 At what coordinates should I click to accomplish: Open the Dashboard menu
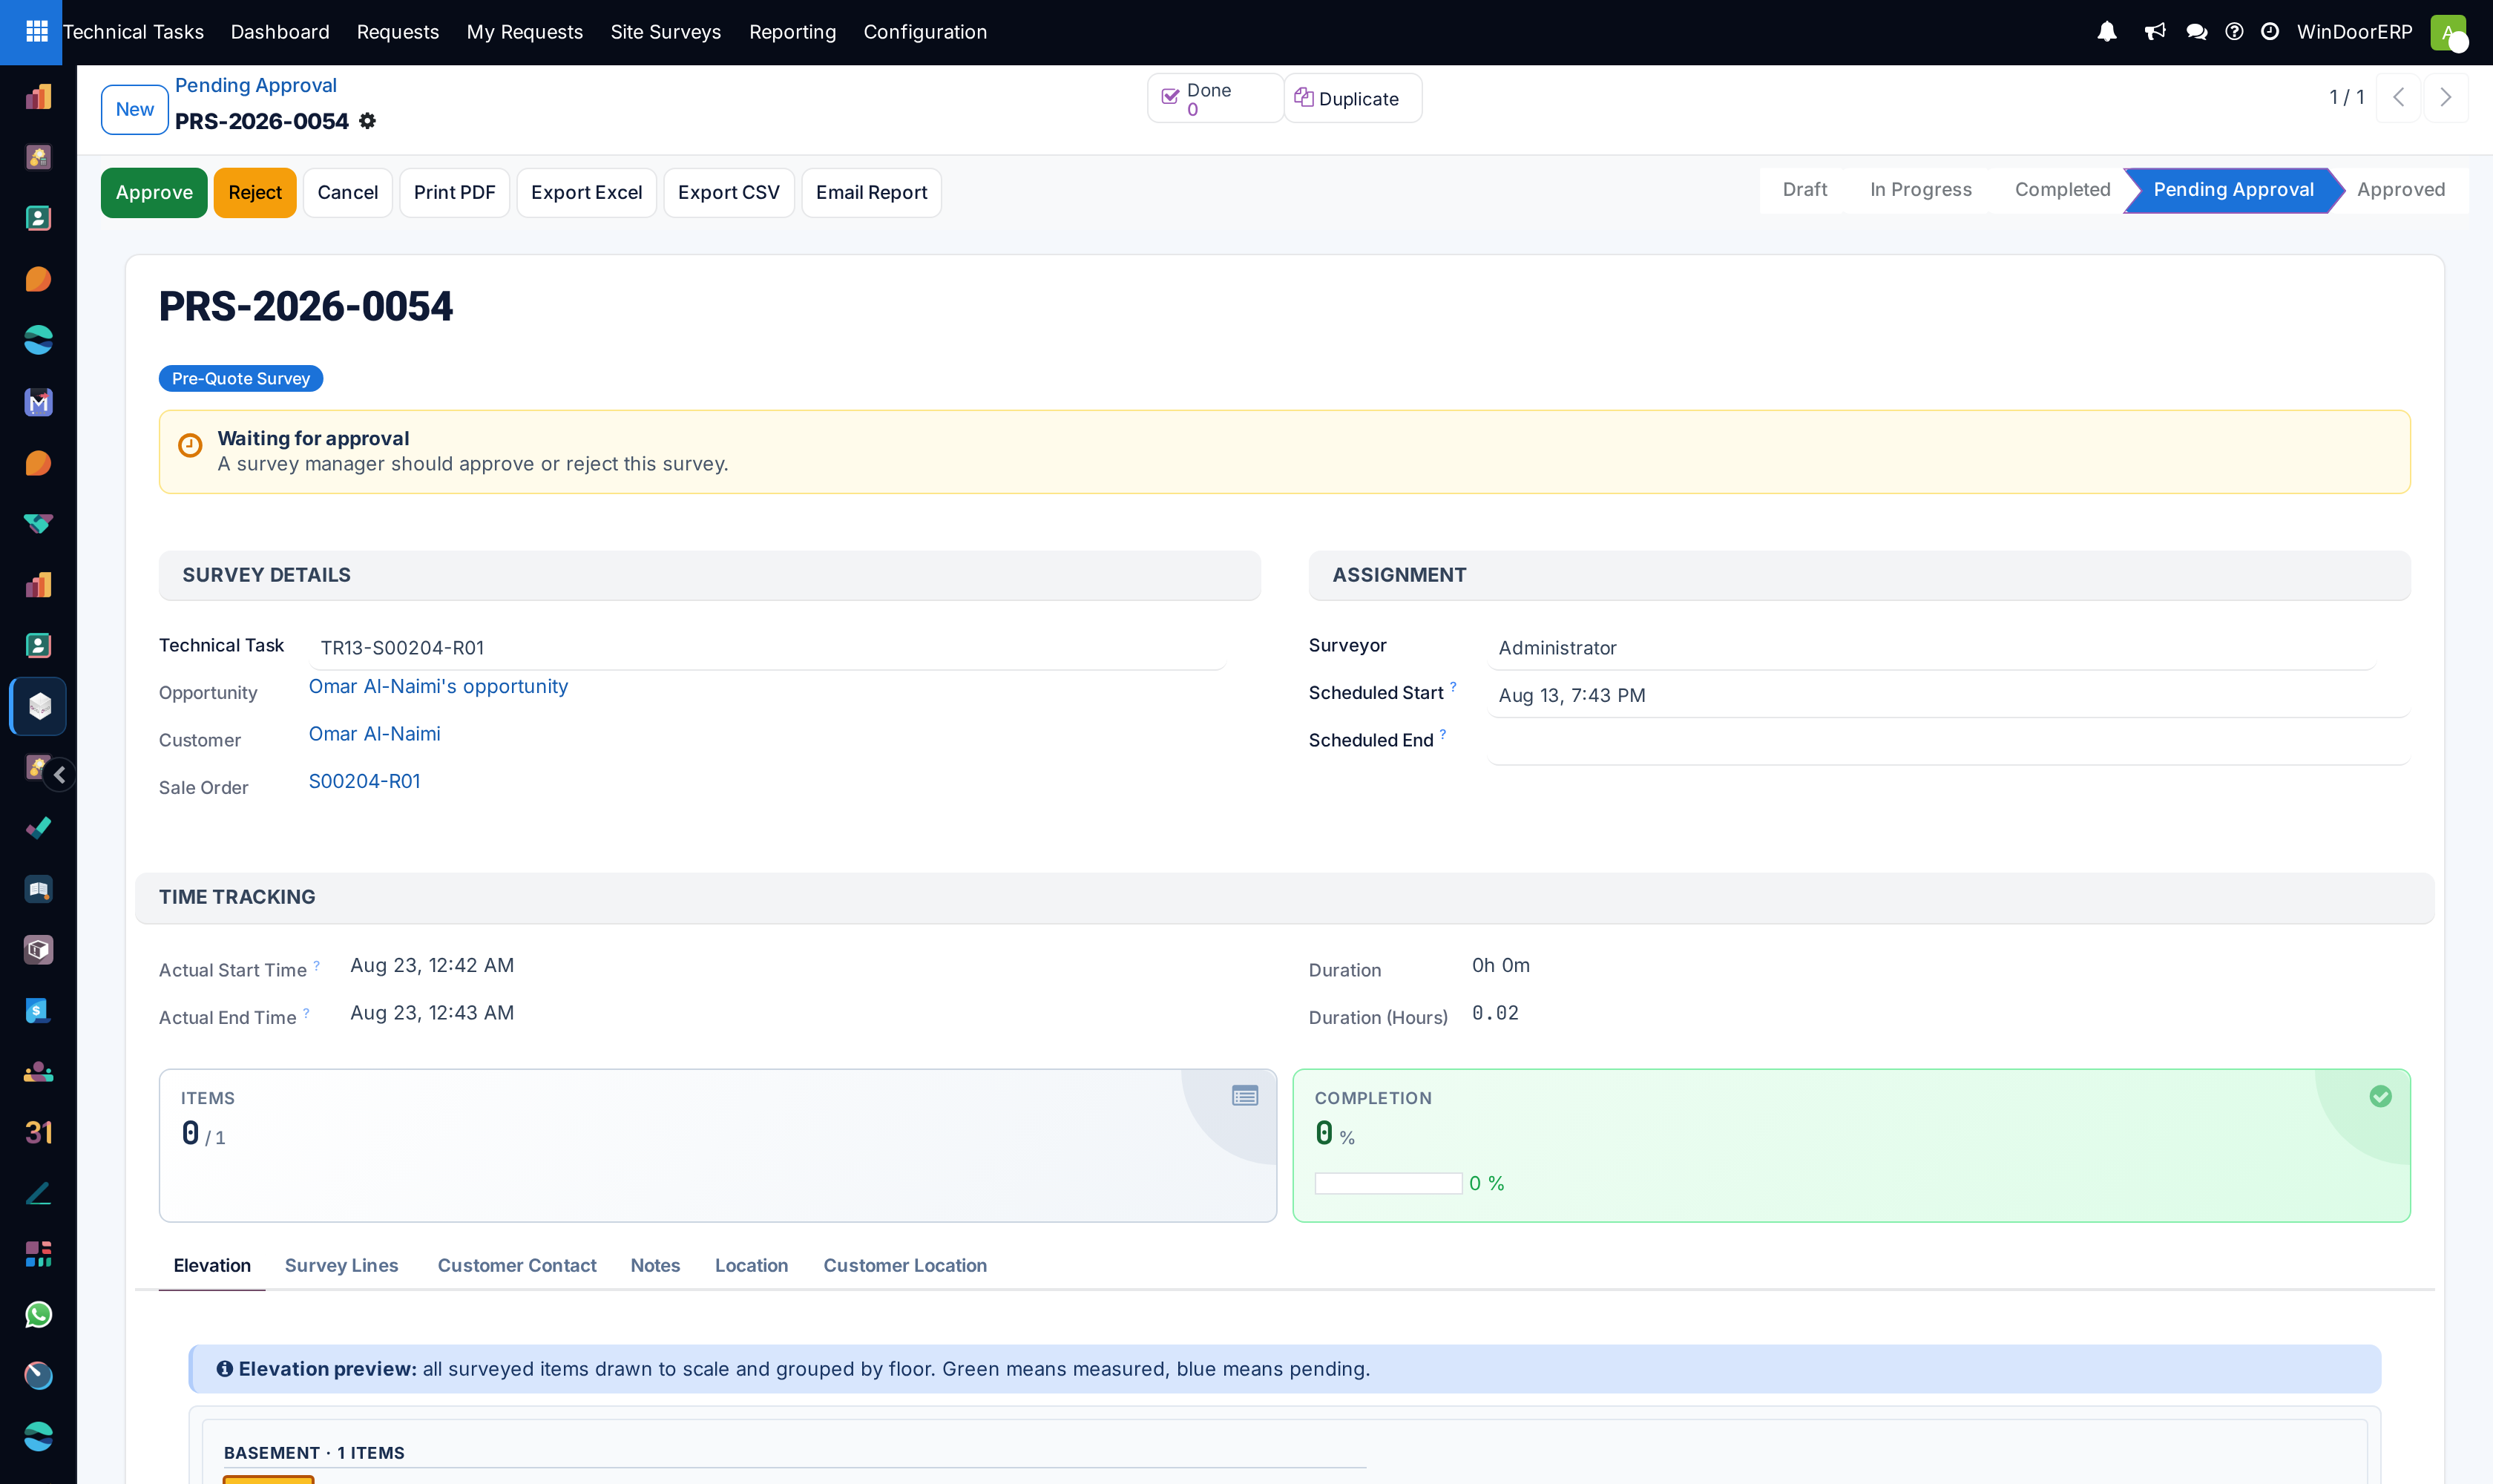tap(280, 32)
